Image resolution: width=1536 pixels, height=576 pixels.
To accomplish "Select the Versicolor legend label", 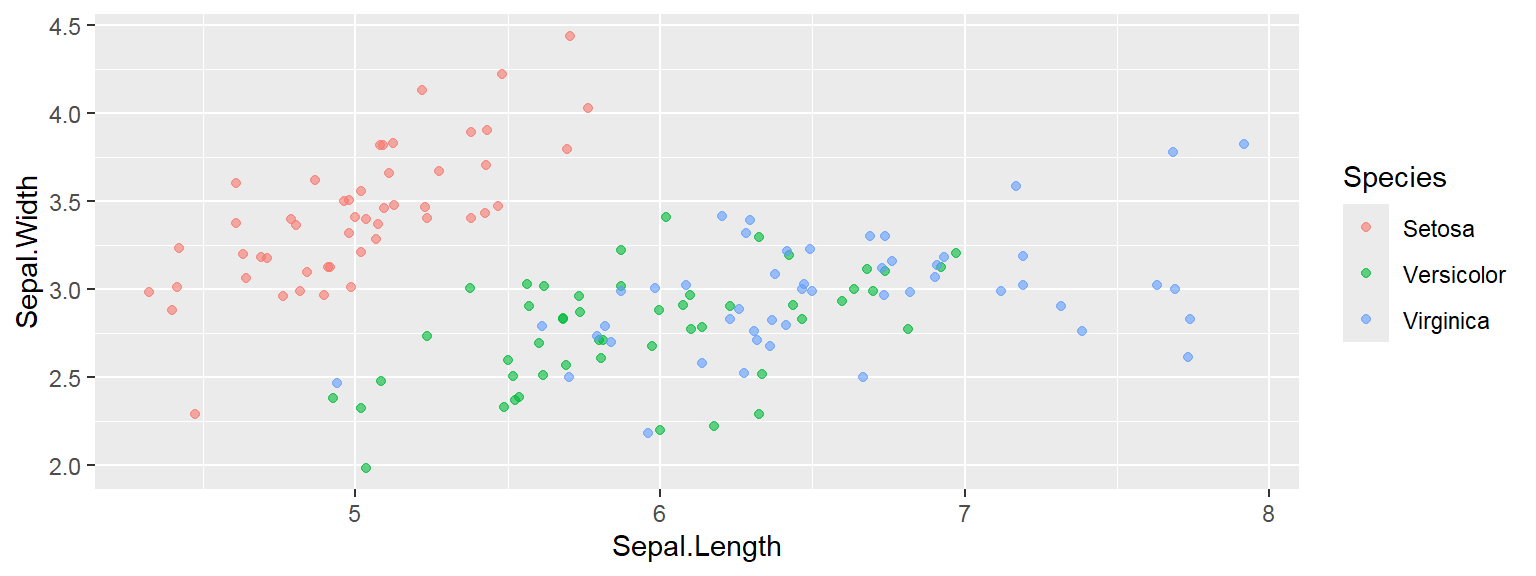I will pos(1454,274).
